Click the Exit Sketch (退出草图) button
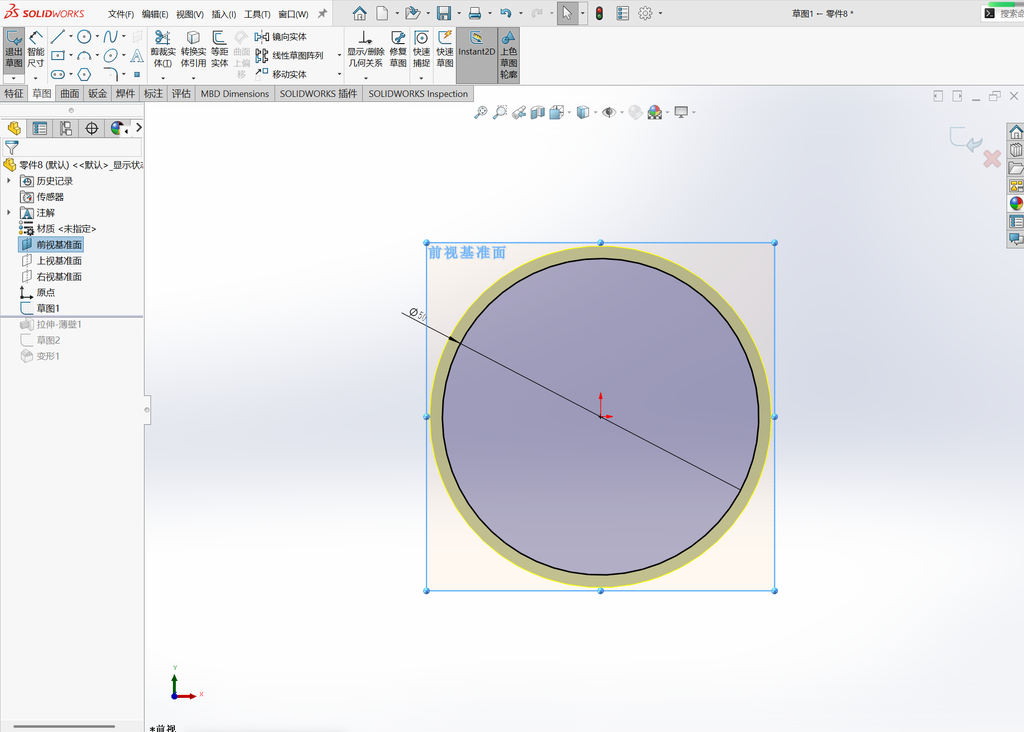Image resolution: width=1024 pixels, height=732 pixels. 14,48
